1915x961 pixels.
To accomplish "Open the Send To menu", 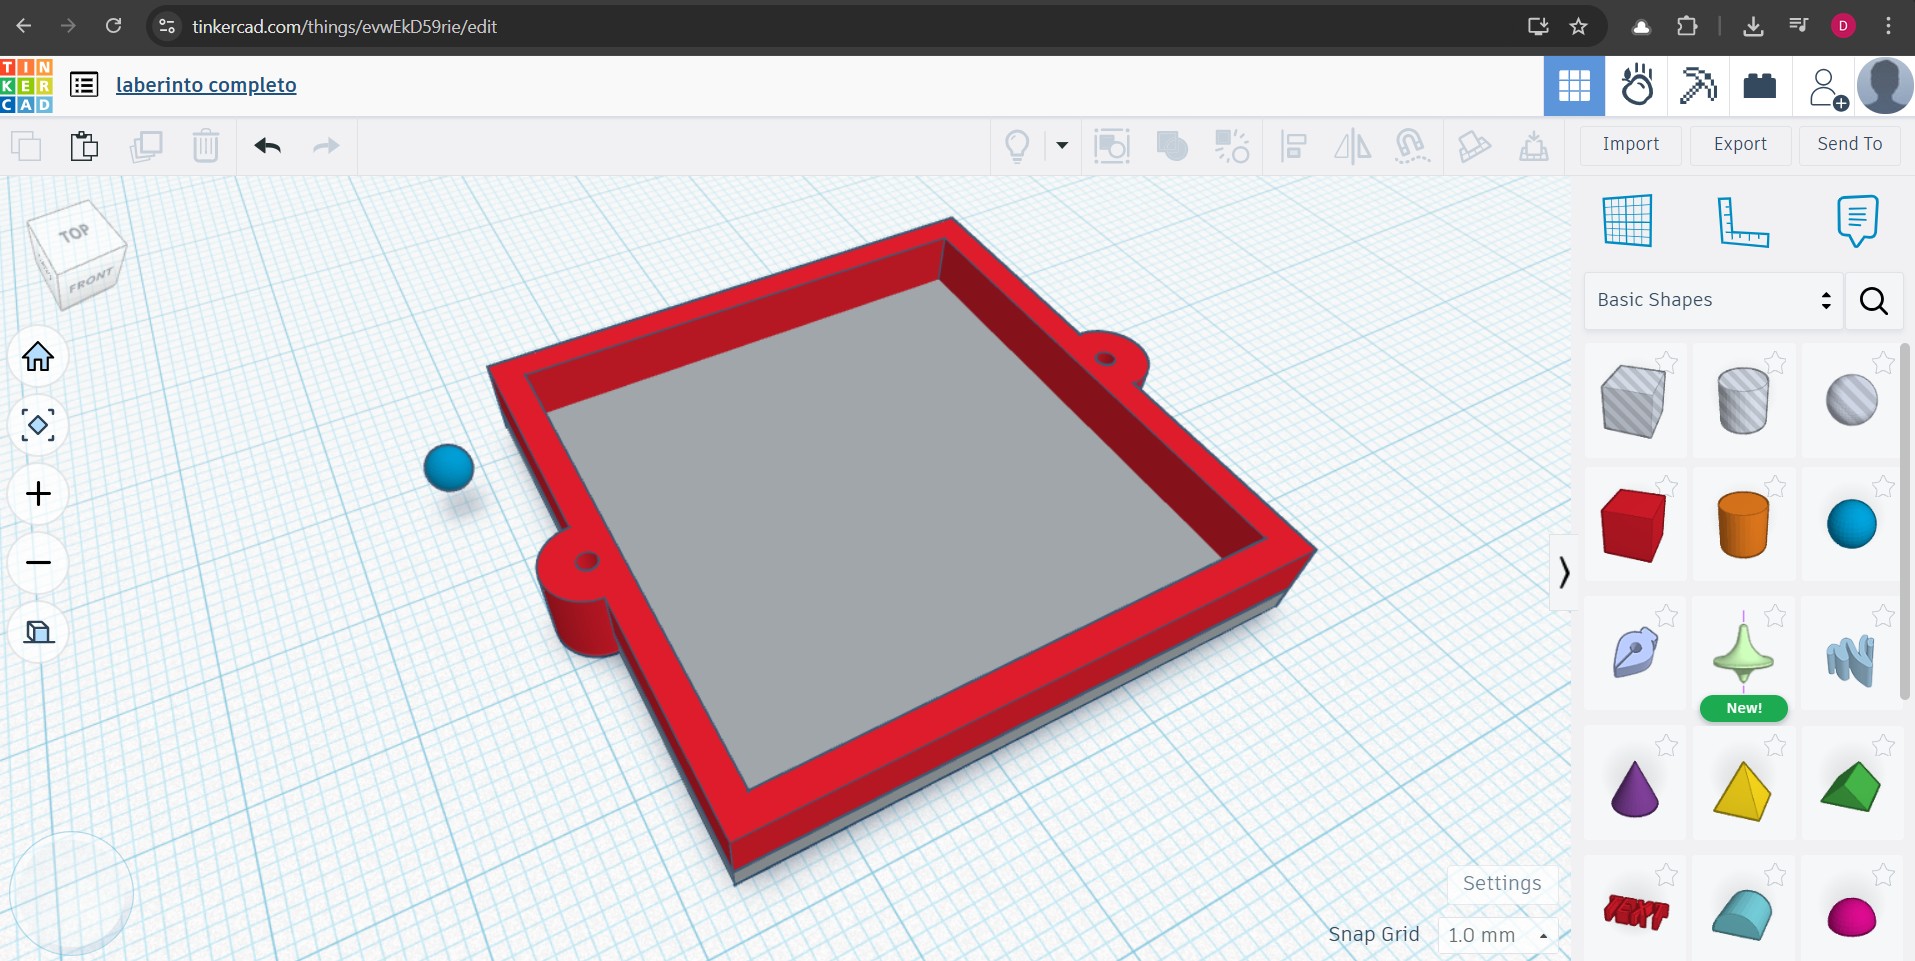I will tap(1849, 144).
